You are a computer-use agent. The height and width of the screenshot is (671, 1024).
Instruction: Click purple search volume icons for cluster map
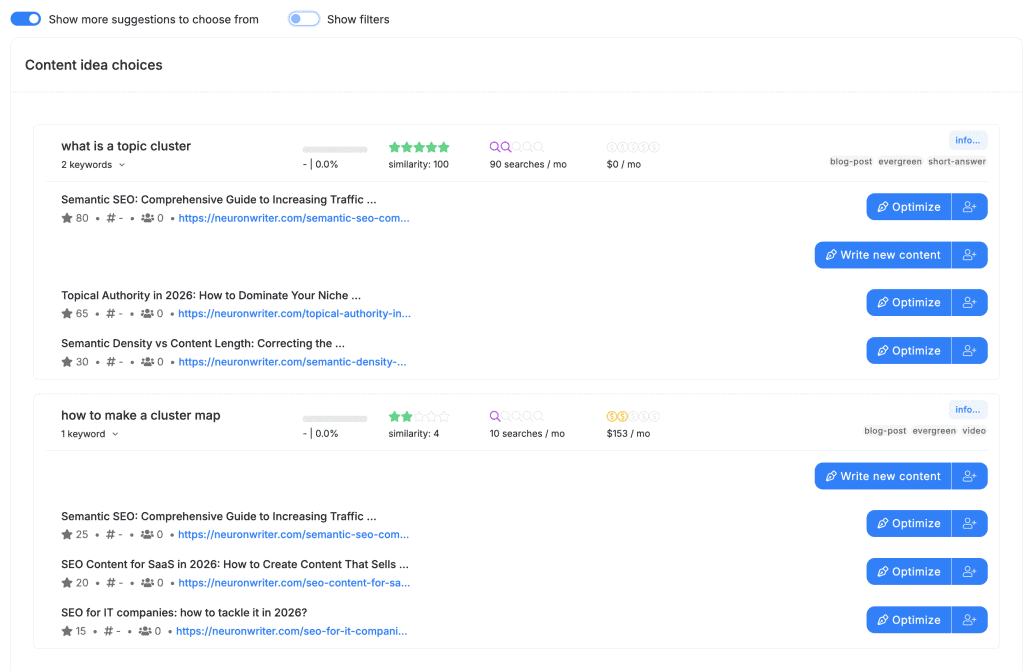(x=516, y=416)
